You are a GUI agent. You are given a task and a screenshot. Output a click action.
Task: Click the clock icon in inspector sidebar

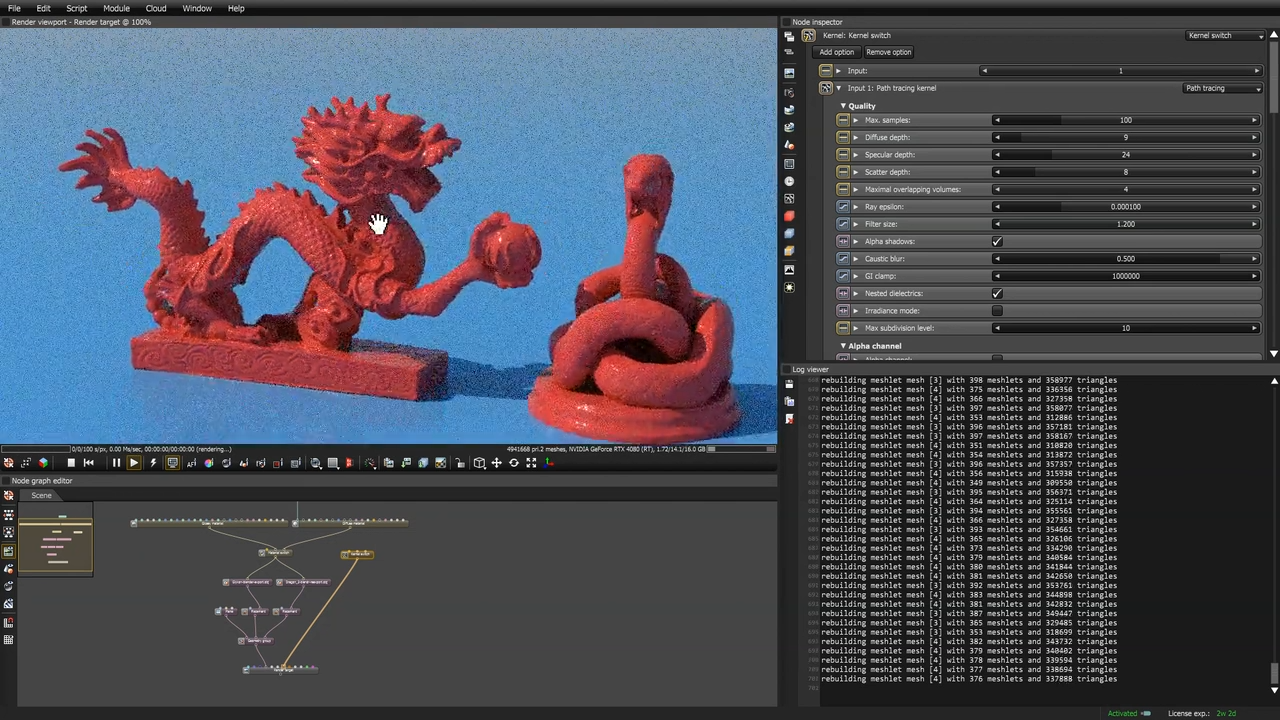click(x=789, y=181)
